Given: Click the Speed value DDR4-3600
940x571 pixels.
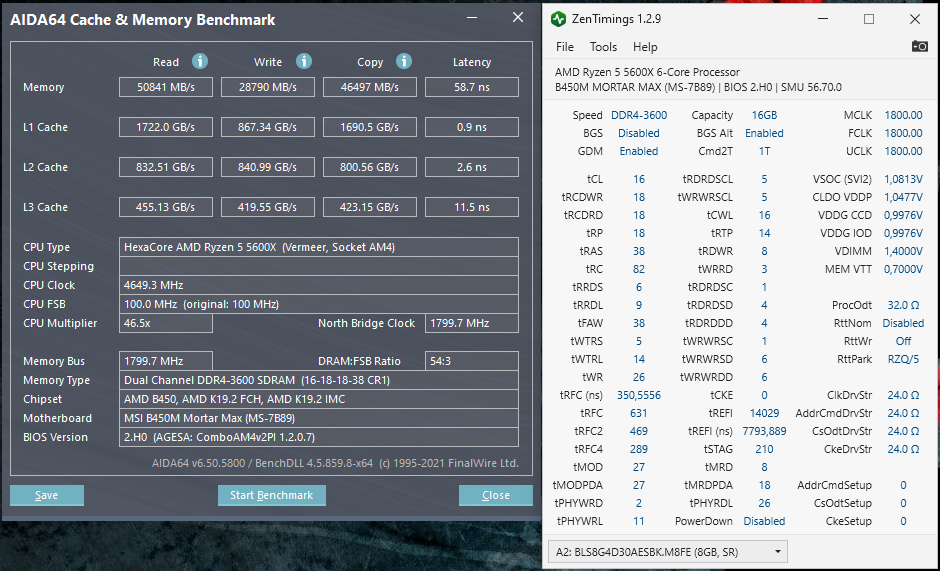Looking at the screenshot, I should coord(638,115).
